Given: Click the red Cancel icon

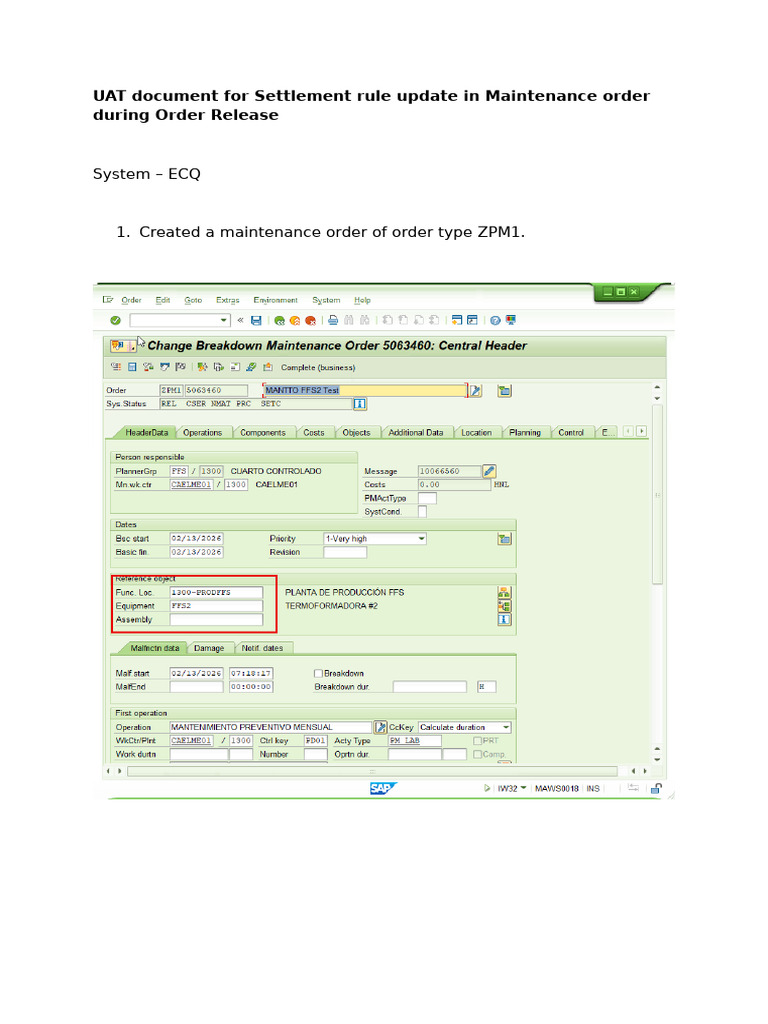Looking at the screenshot, I should (x=311, y=320).
